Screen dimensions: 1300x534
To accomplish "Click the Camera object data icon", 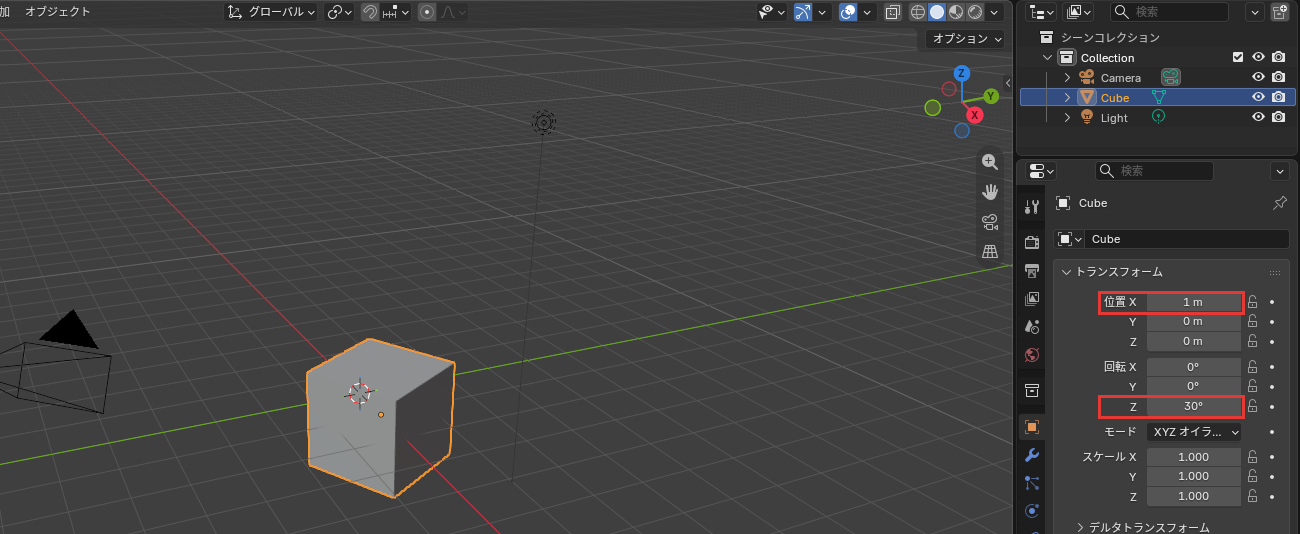I will point(1171,77).
